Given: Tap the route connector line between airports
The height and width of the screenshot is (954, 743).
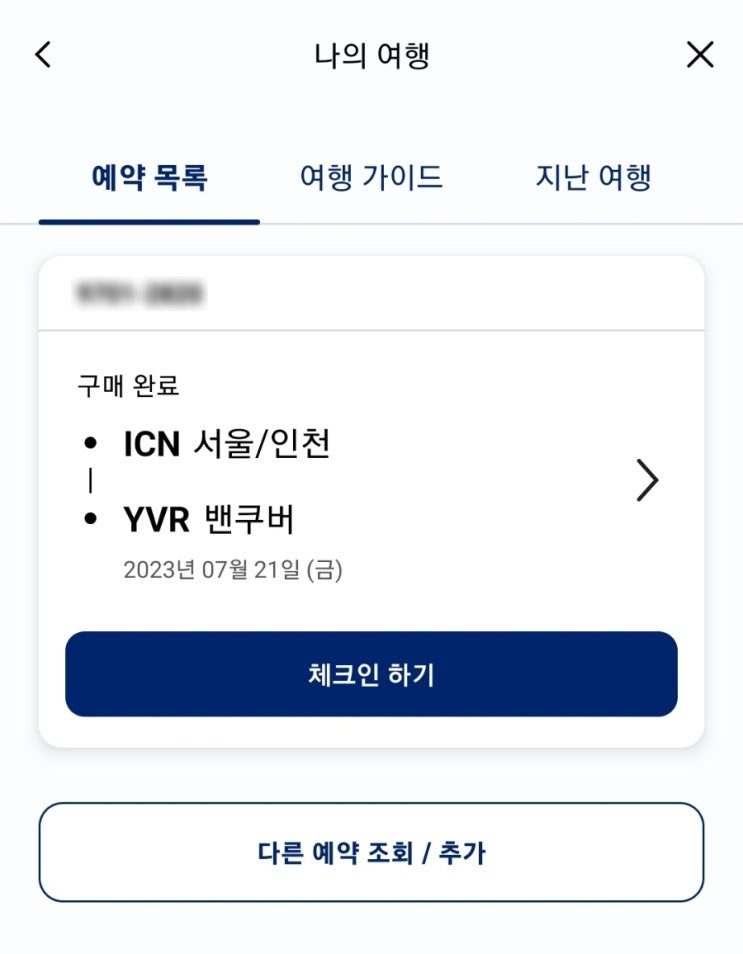Looking at the screenshot, I should (x=91, y=482).
